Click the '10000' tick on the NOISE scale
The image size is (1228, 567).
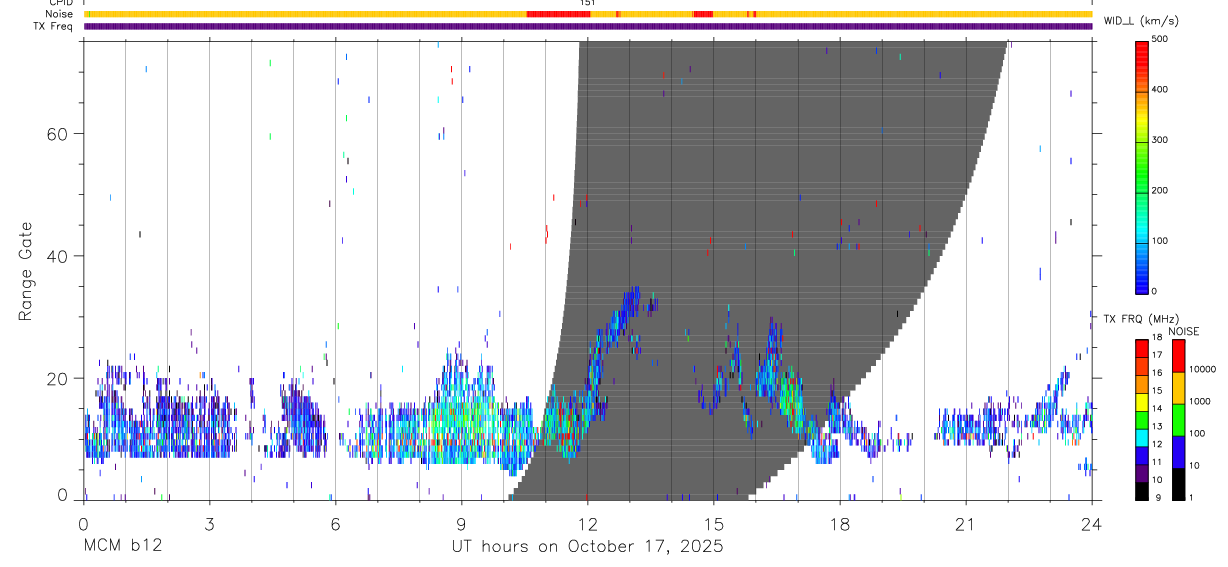(x=1203, y=369)
